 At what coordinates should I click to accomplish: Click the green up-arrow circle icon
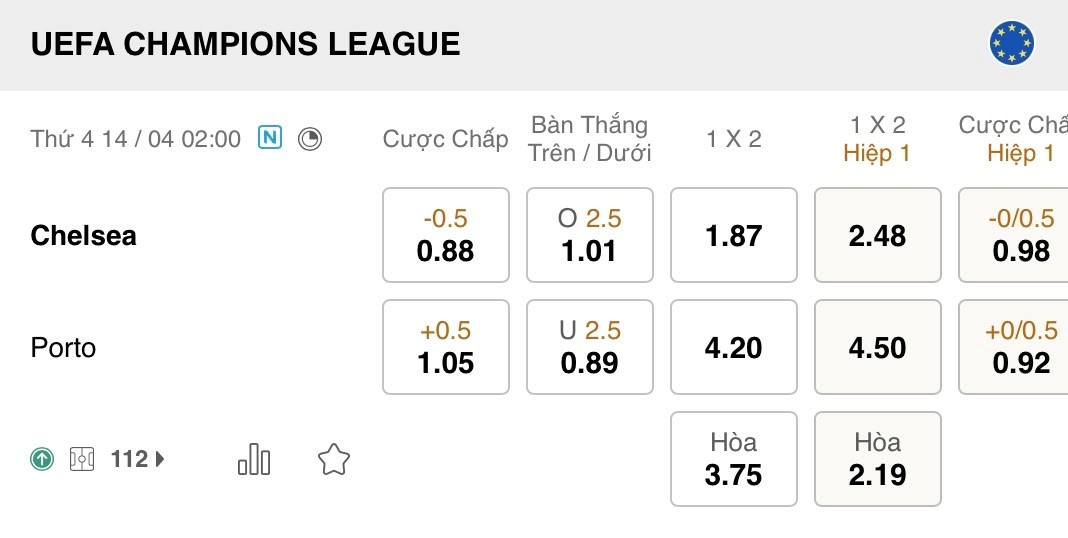tap(42, 460)
